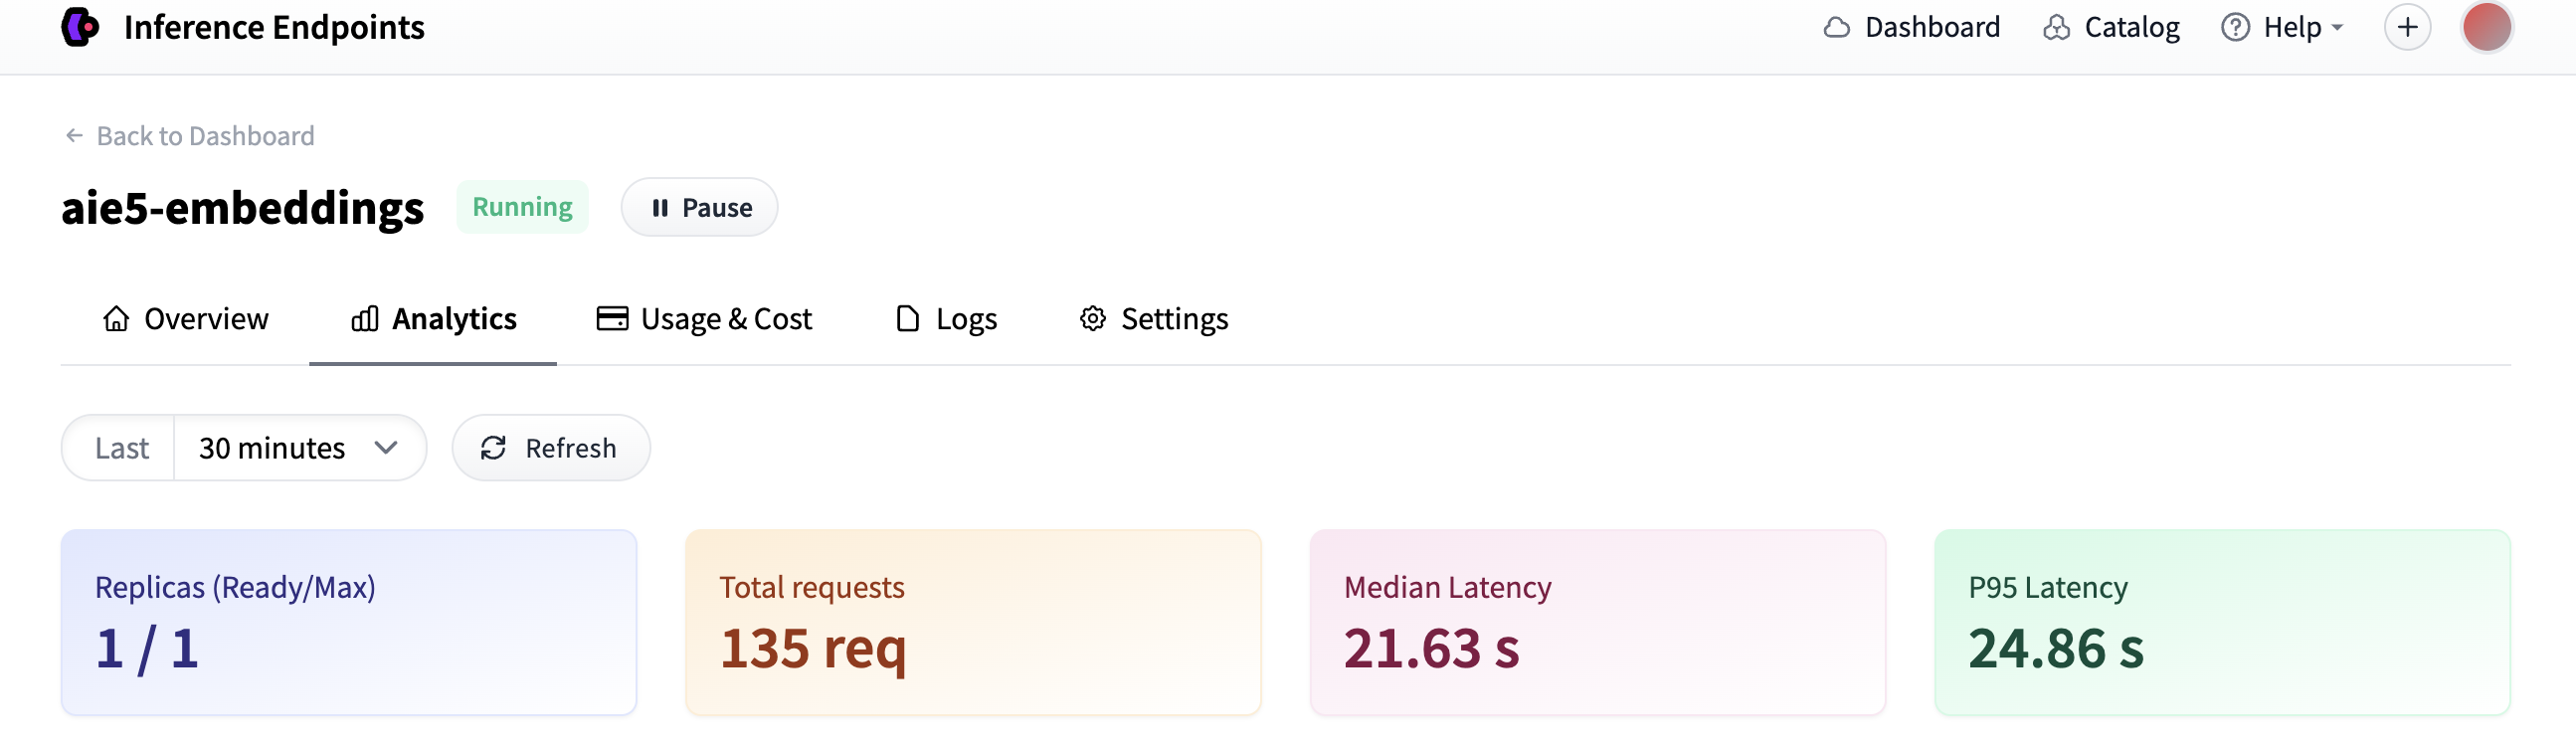Screen dimensions: 2576x746
Task: Go Back to Dashboard link
Action: click(189, 136)
